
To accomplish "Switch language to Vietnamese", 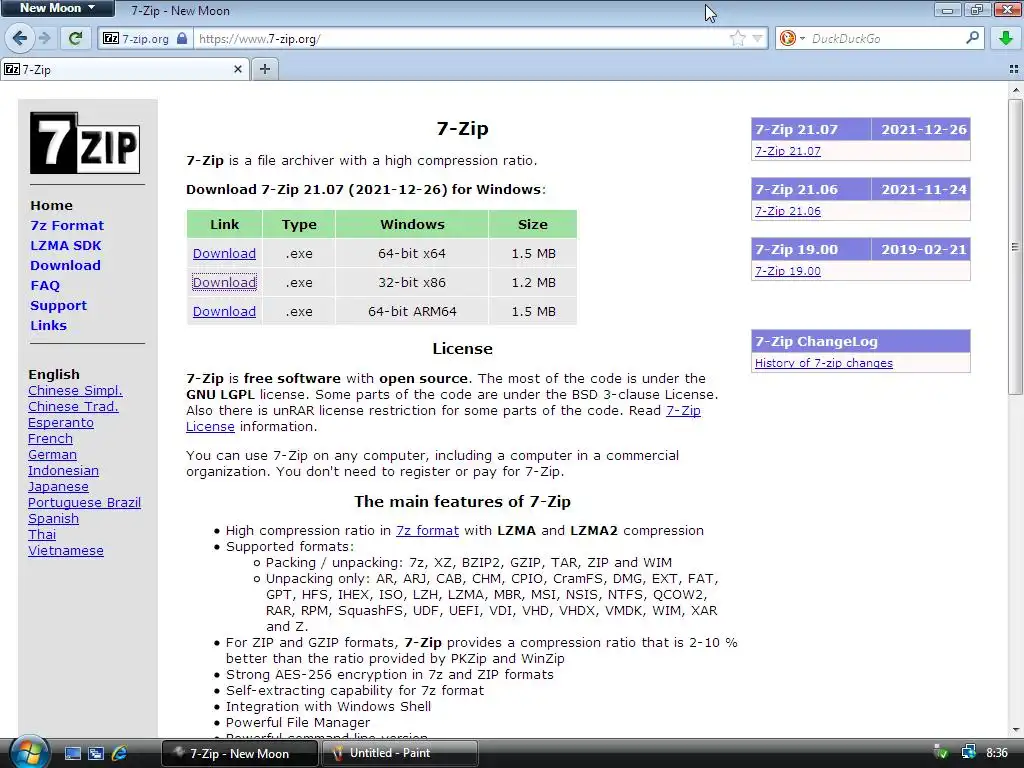I will tap(65, 551).
